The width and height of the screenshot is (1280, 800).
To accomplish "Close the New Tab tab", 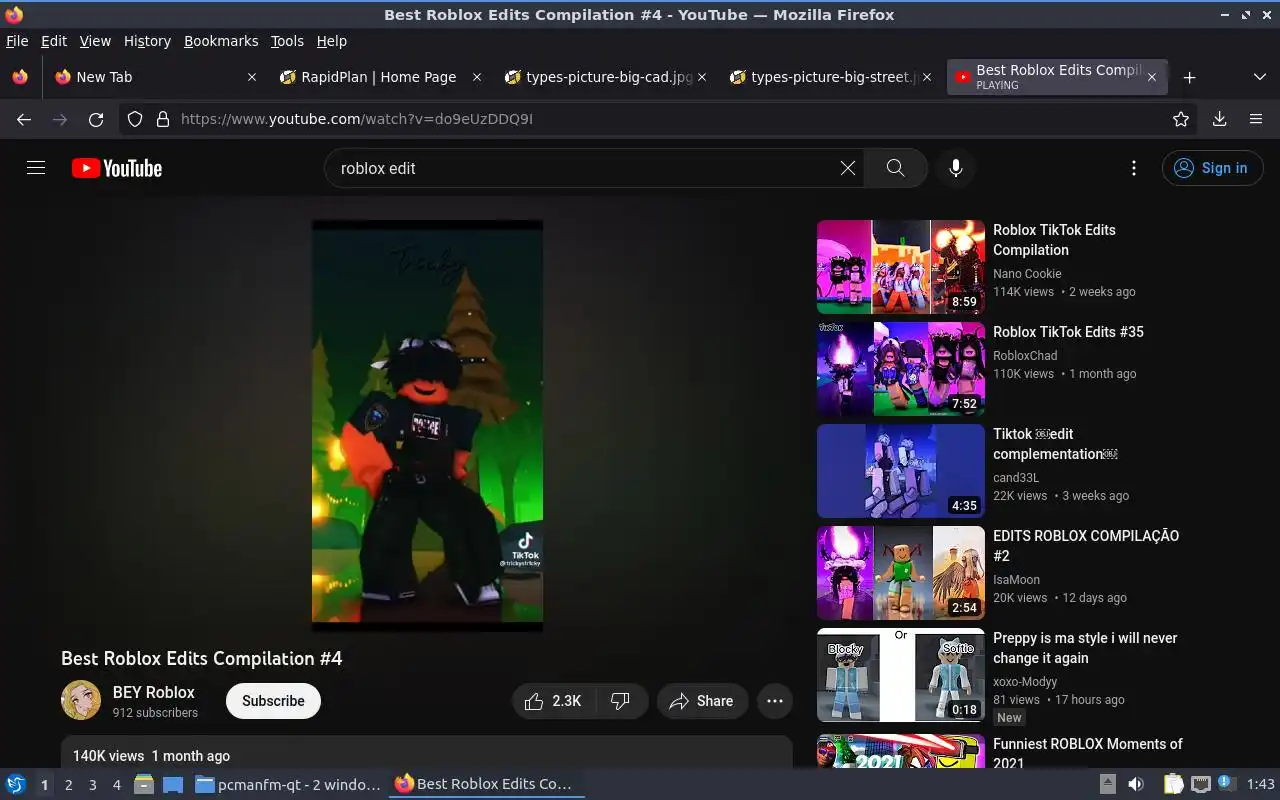I will pos(252,77).
